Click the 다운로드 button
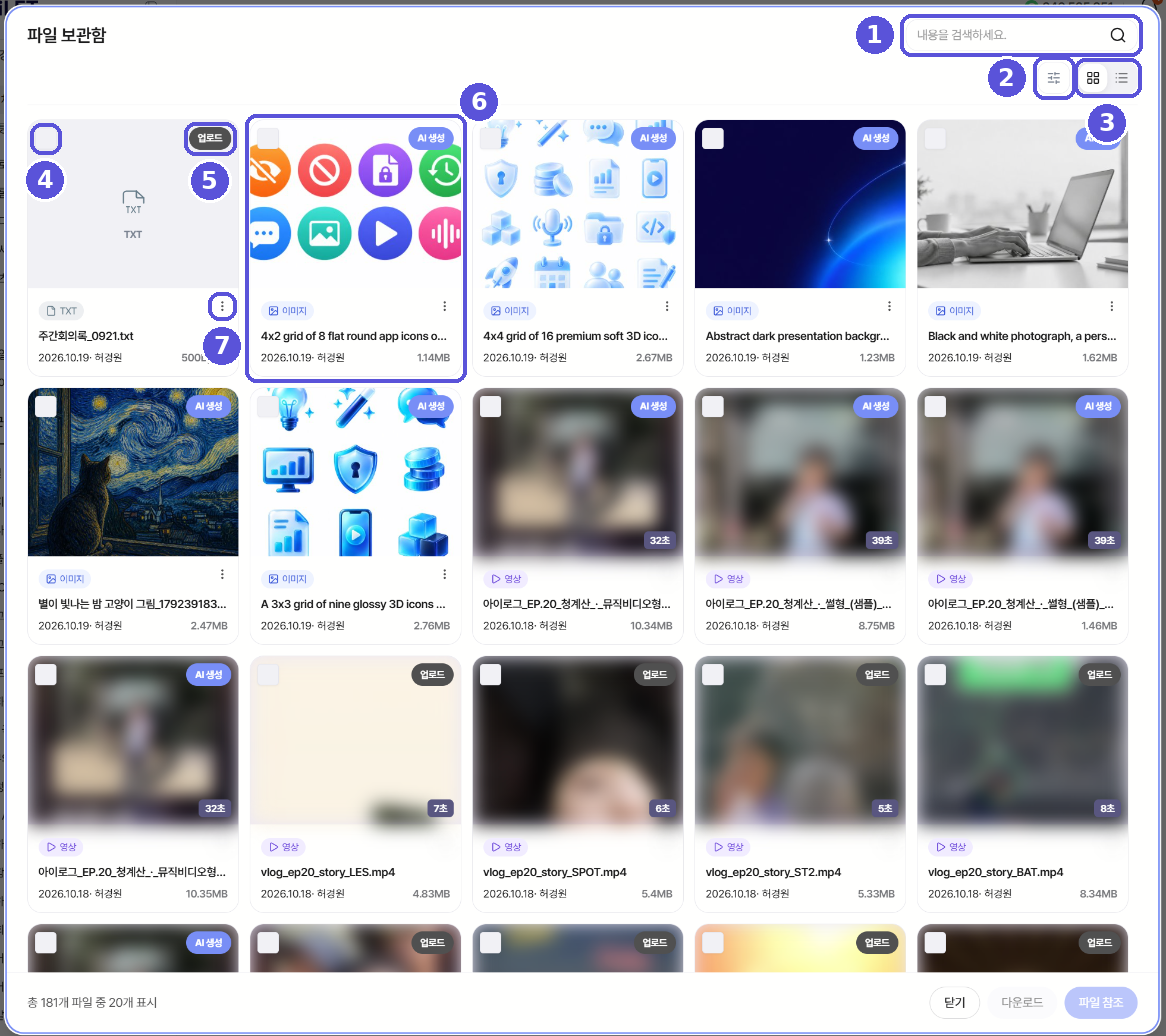 (x=1022, y=1003)
